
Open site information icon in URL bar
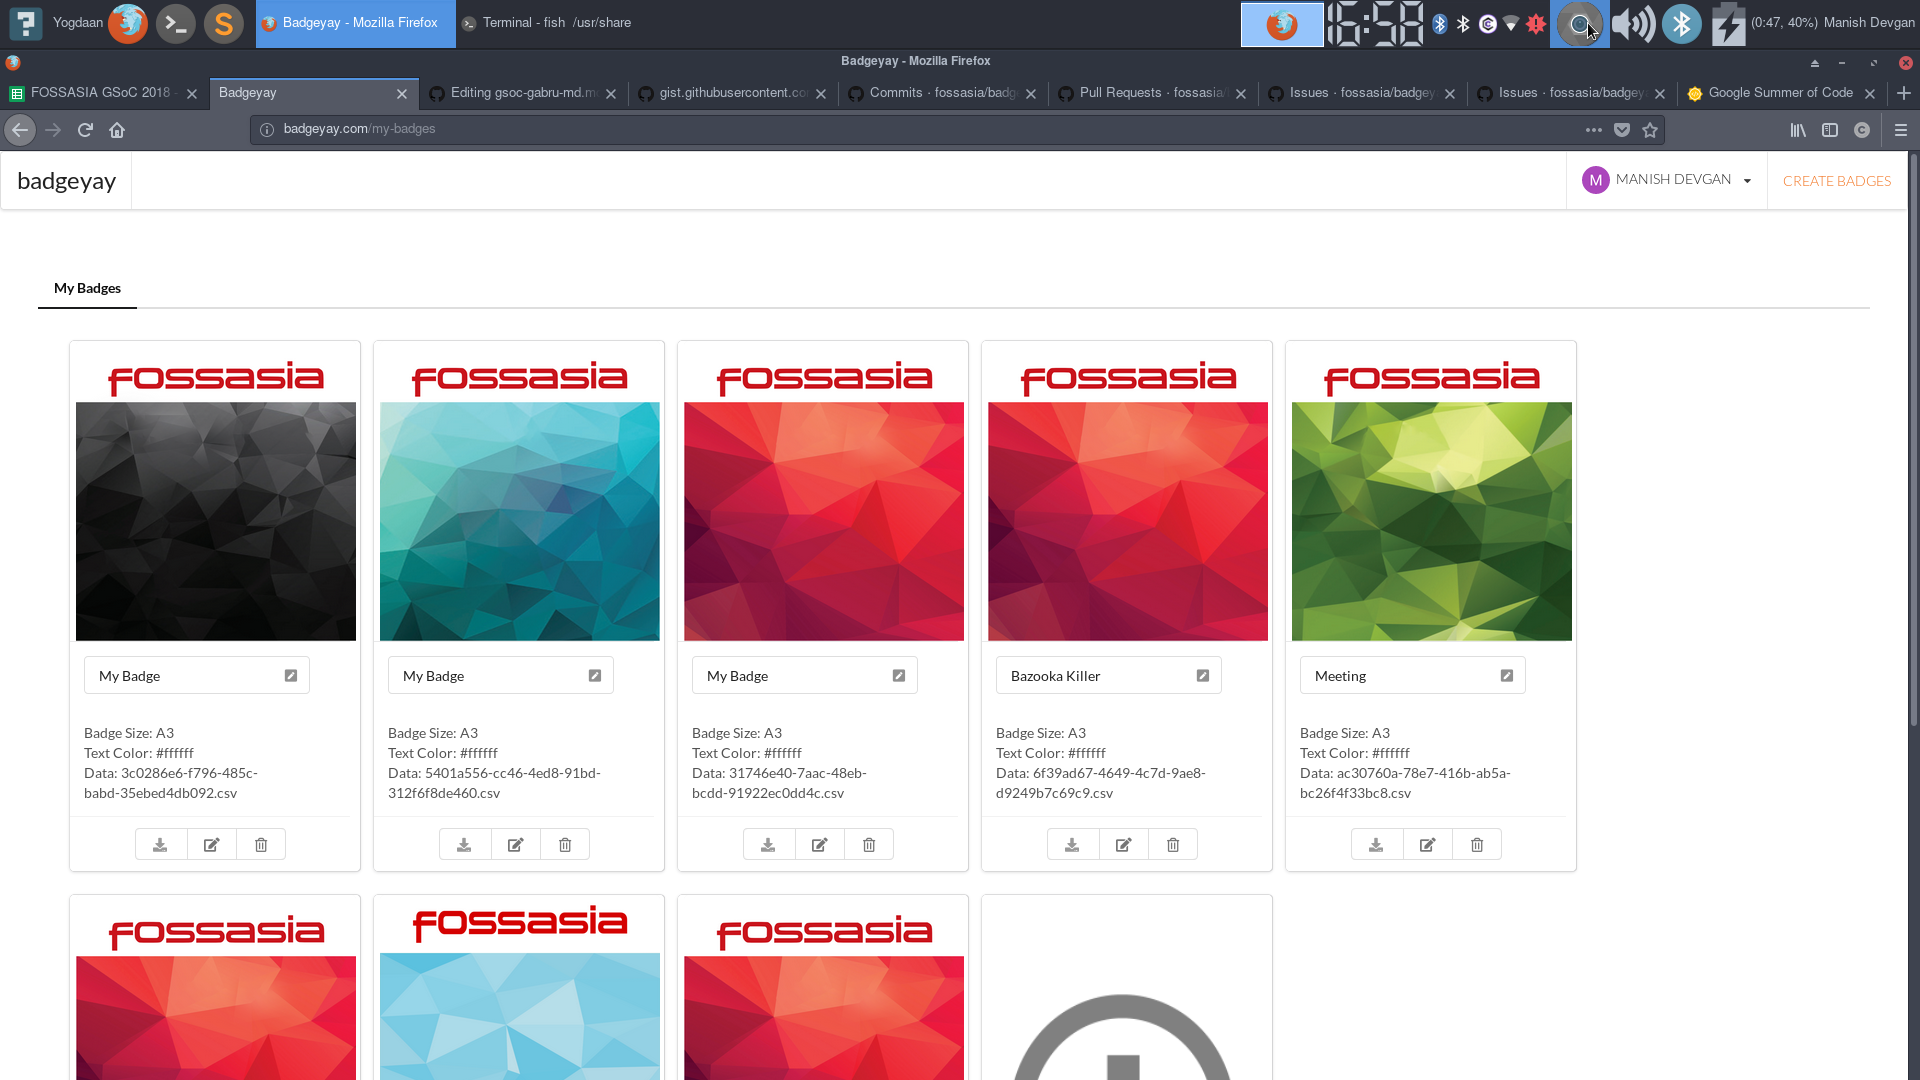pyautogui.click(x=267, y=130)
